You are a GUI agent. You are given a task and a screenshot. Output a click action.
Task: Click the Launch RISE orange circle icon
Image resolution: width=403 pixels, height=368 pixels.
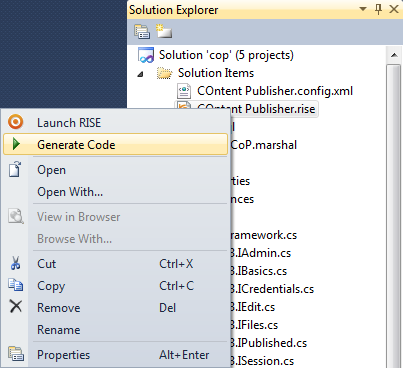15,122
